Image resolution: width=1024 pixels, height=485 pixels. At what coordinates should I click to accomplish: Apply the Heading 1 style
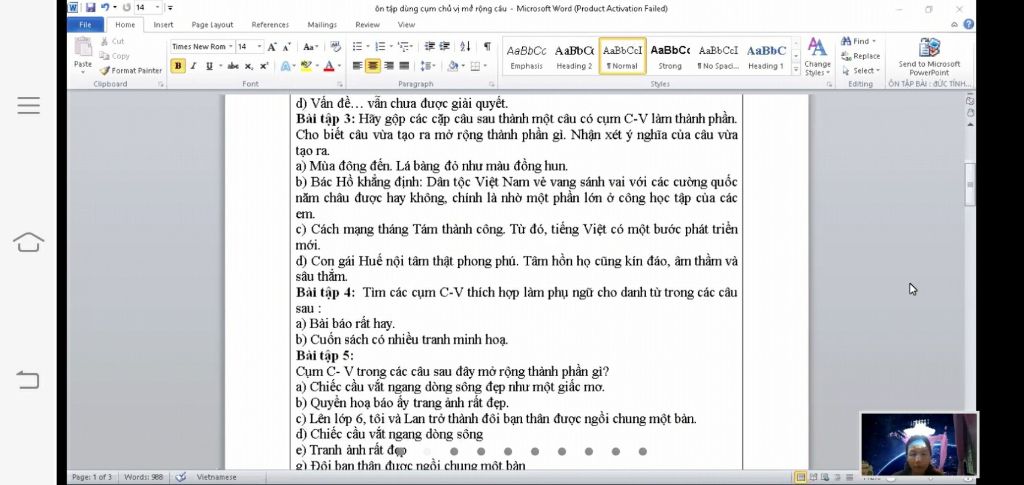pos(767,56)
